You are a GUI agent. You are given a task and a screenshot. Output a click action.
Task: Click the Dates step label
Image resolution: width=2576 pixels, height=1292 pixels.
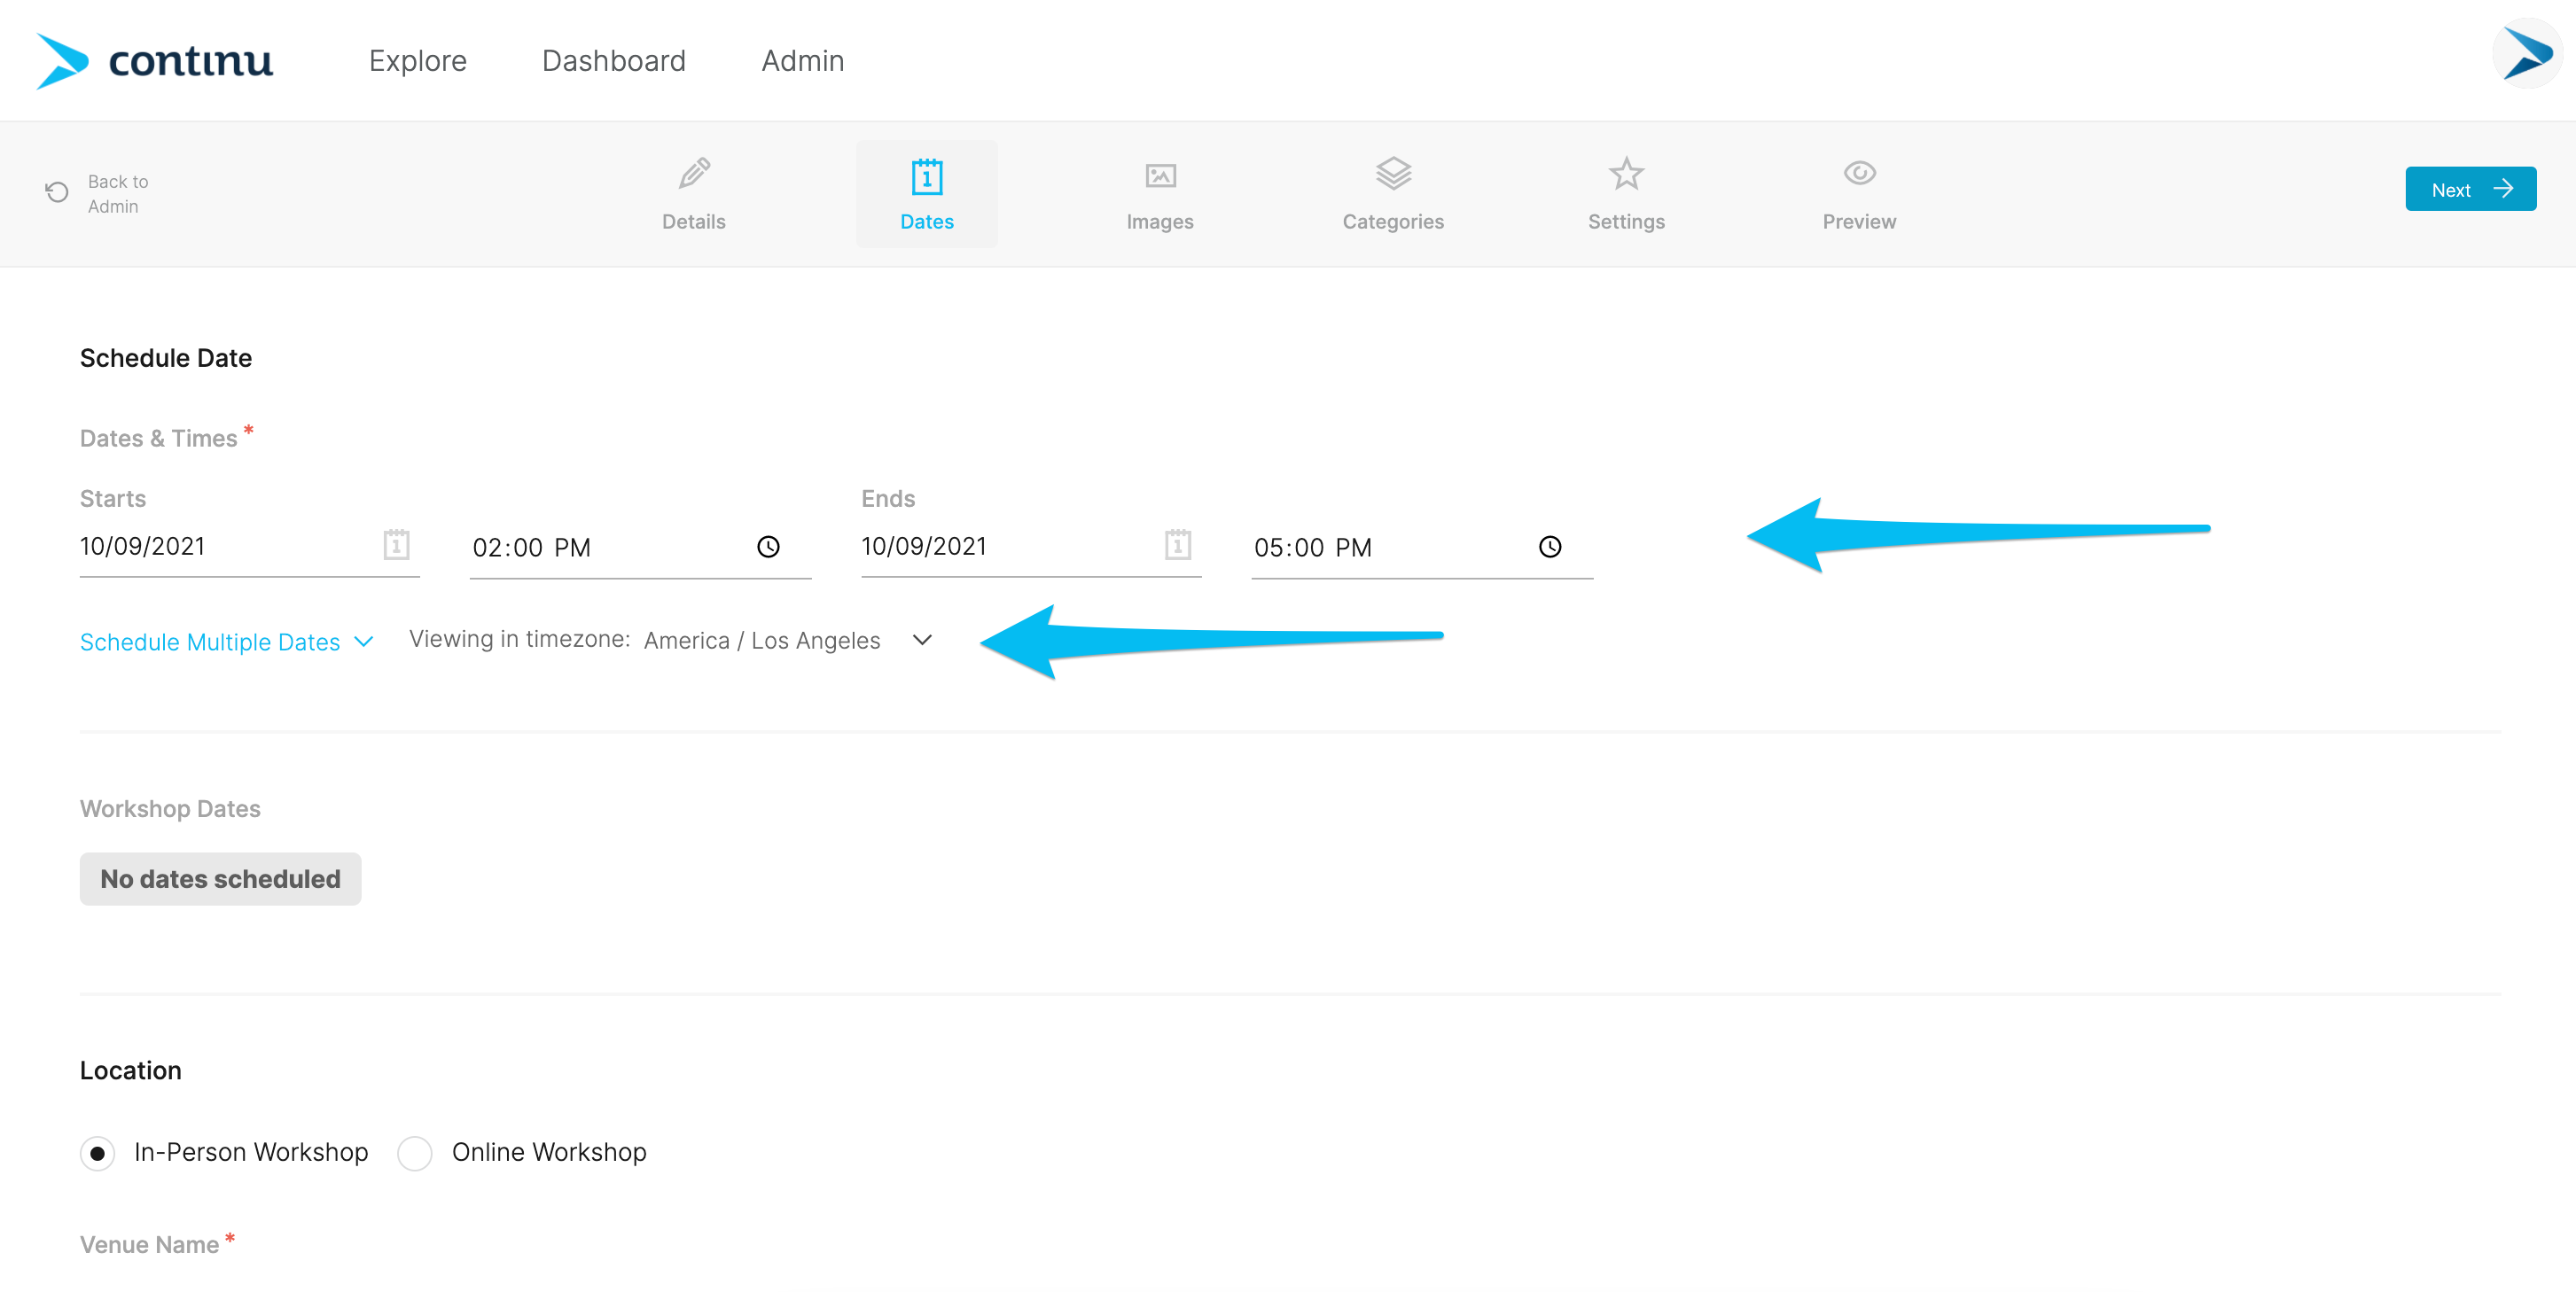tap(927, 222)
